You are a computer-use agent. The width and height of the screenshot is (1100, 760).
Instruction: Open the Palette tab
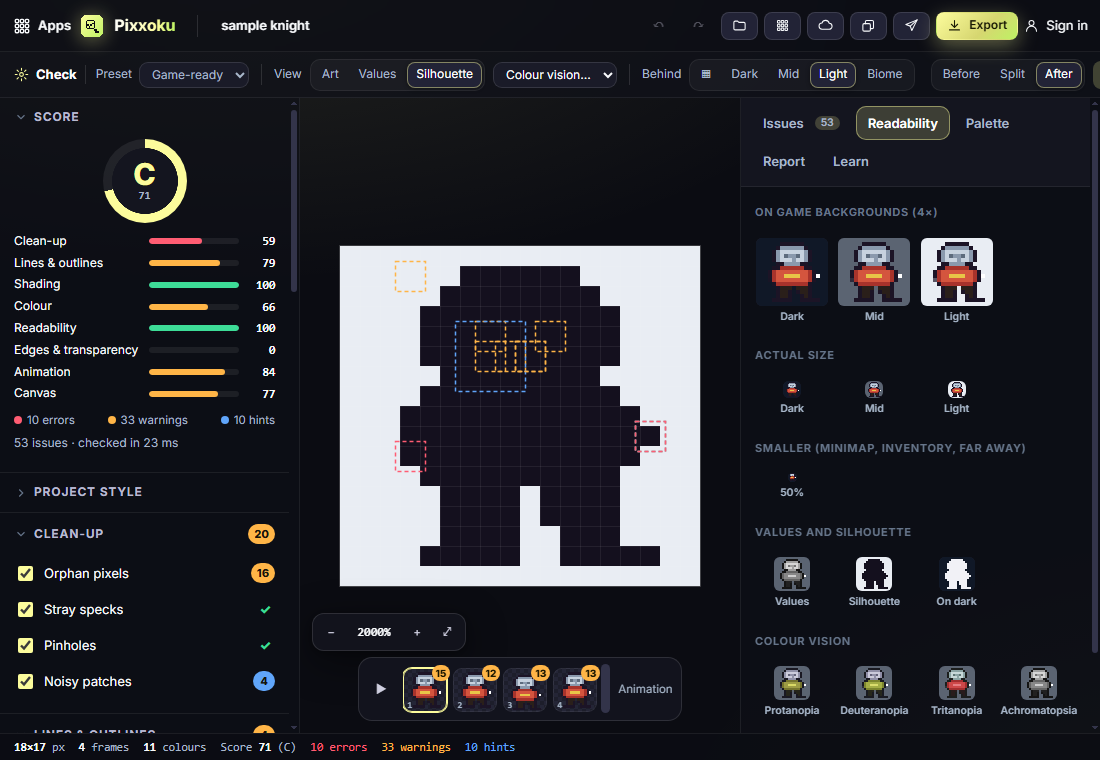[987, 124]
